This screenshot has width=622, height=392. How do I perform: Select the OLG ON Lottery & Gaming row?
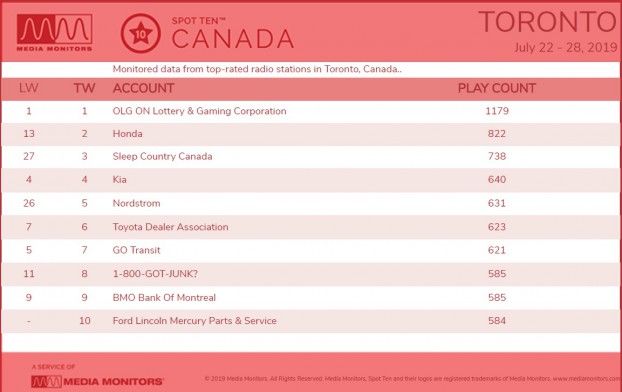coord(311,111)
